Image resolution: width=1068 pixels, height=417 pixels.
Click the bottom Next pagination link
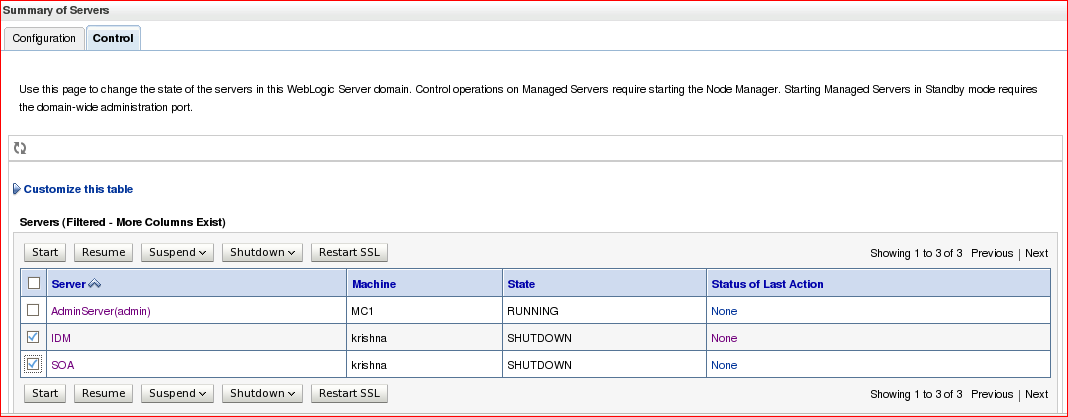coord(1036,394)
